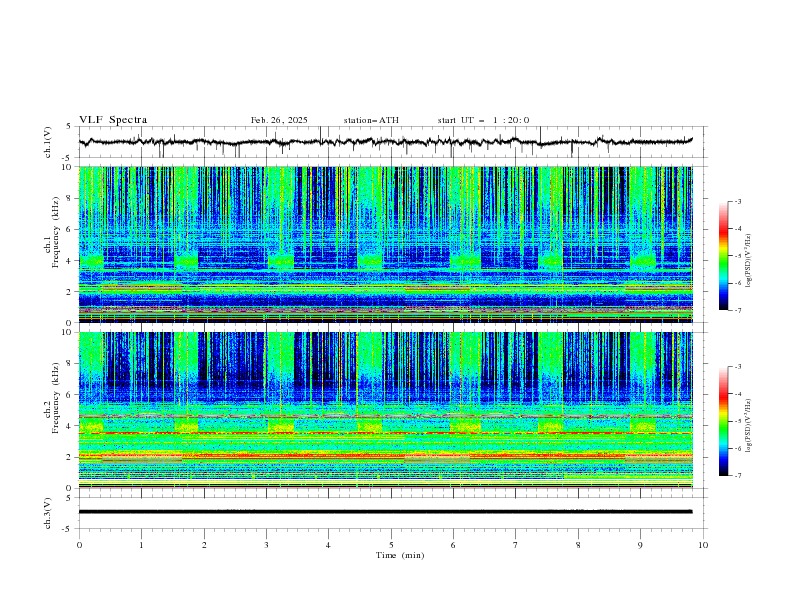Click the "3" tick on the time axis
Viewport: 792px width, 612px height.
266,545
